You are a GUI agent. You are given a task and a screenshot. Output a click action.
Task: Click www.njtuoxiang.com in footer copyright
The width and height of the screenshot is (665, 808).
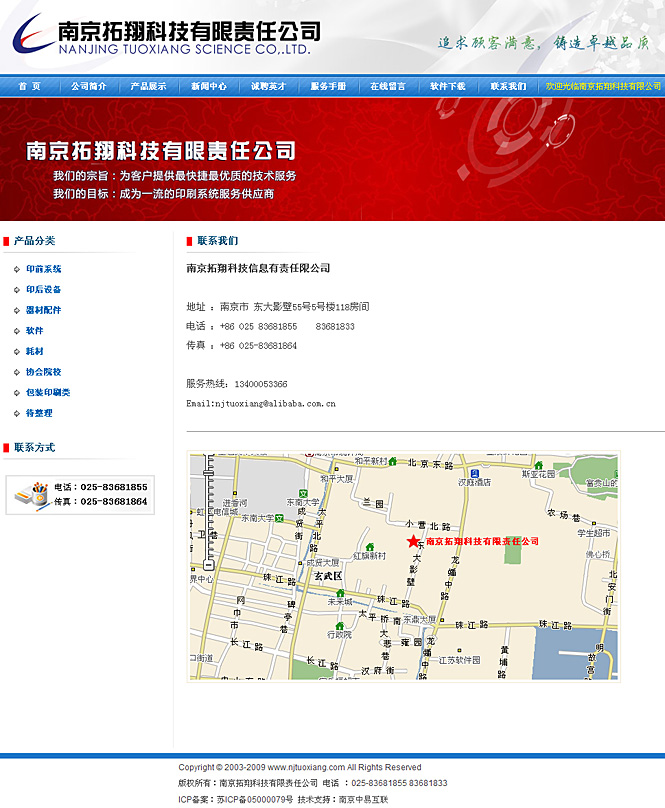point(306,767)
